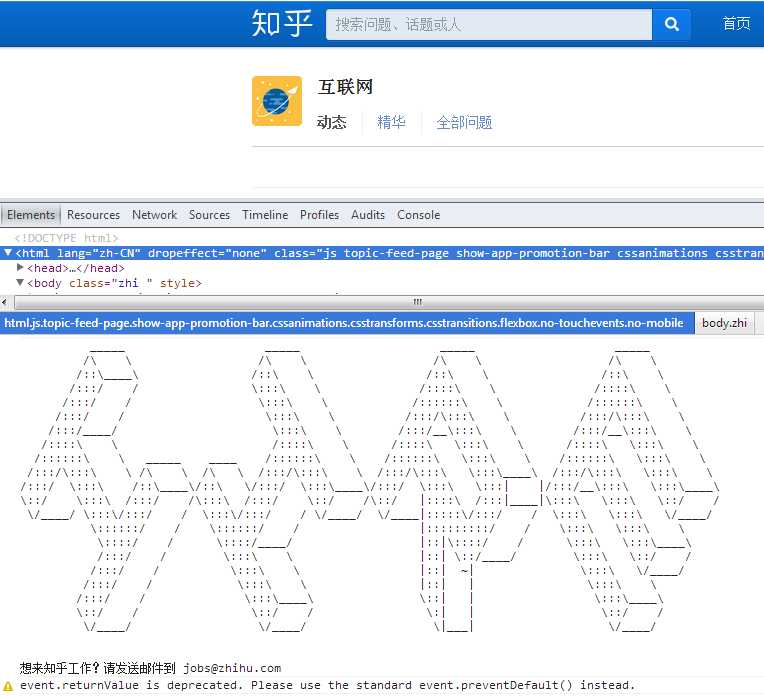Switch to the Elements devtools tab
This screenshot has height=697, width=764.
(31, 215)
